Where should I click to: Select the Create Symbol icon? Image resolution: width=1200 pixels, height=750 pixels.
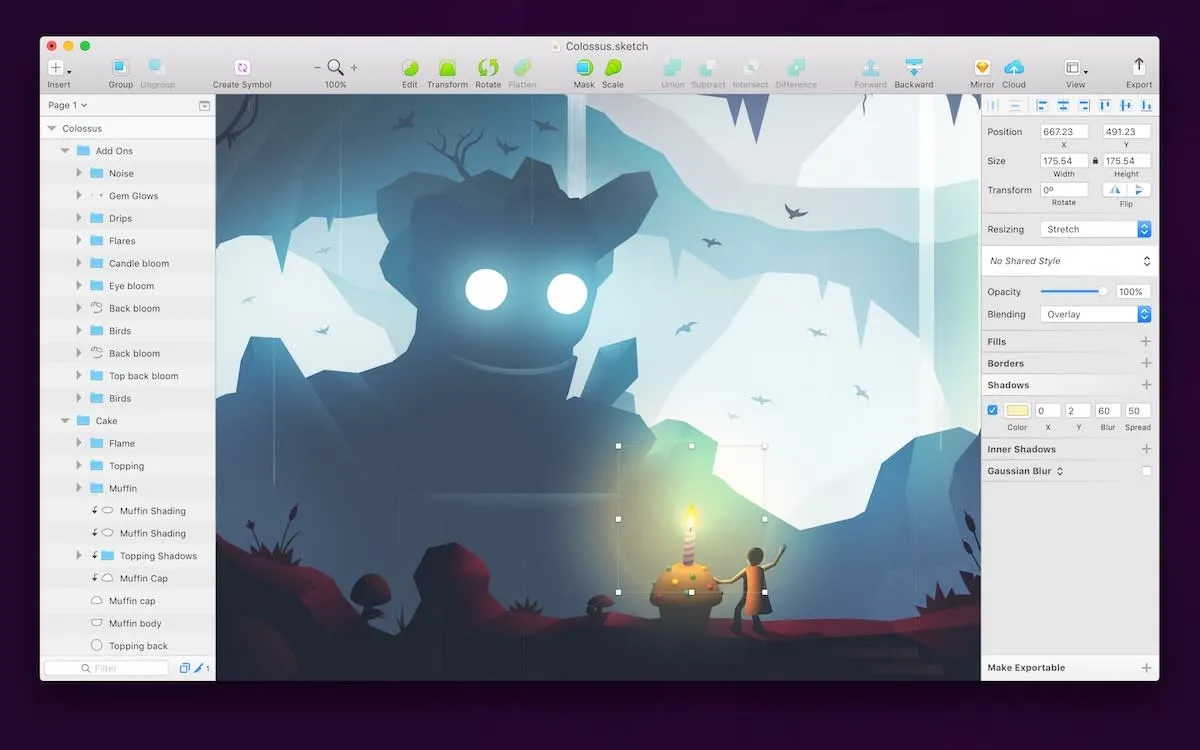coord(242,68)
